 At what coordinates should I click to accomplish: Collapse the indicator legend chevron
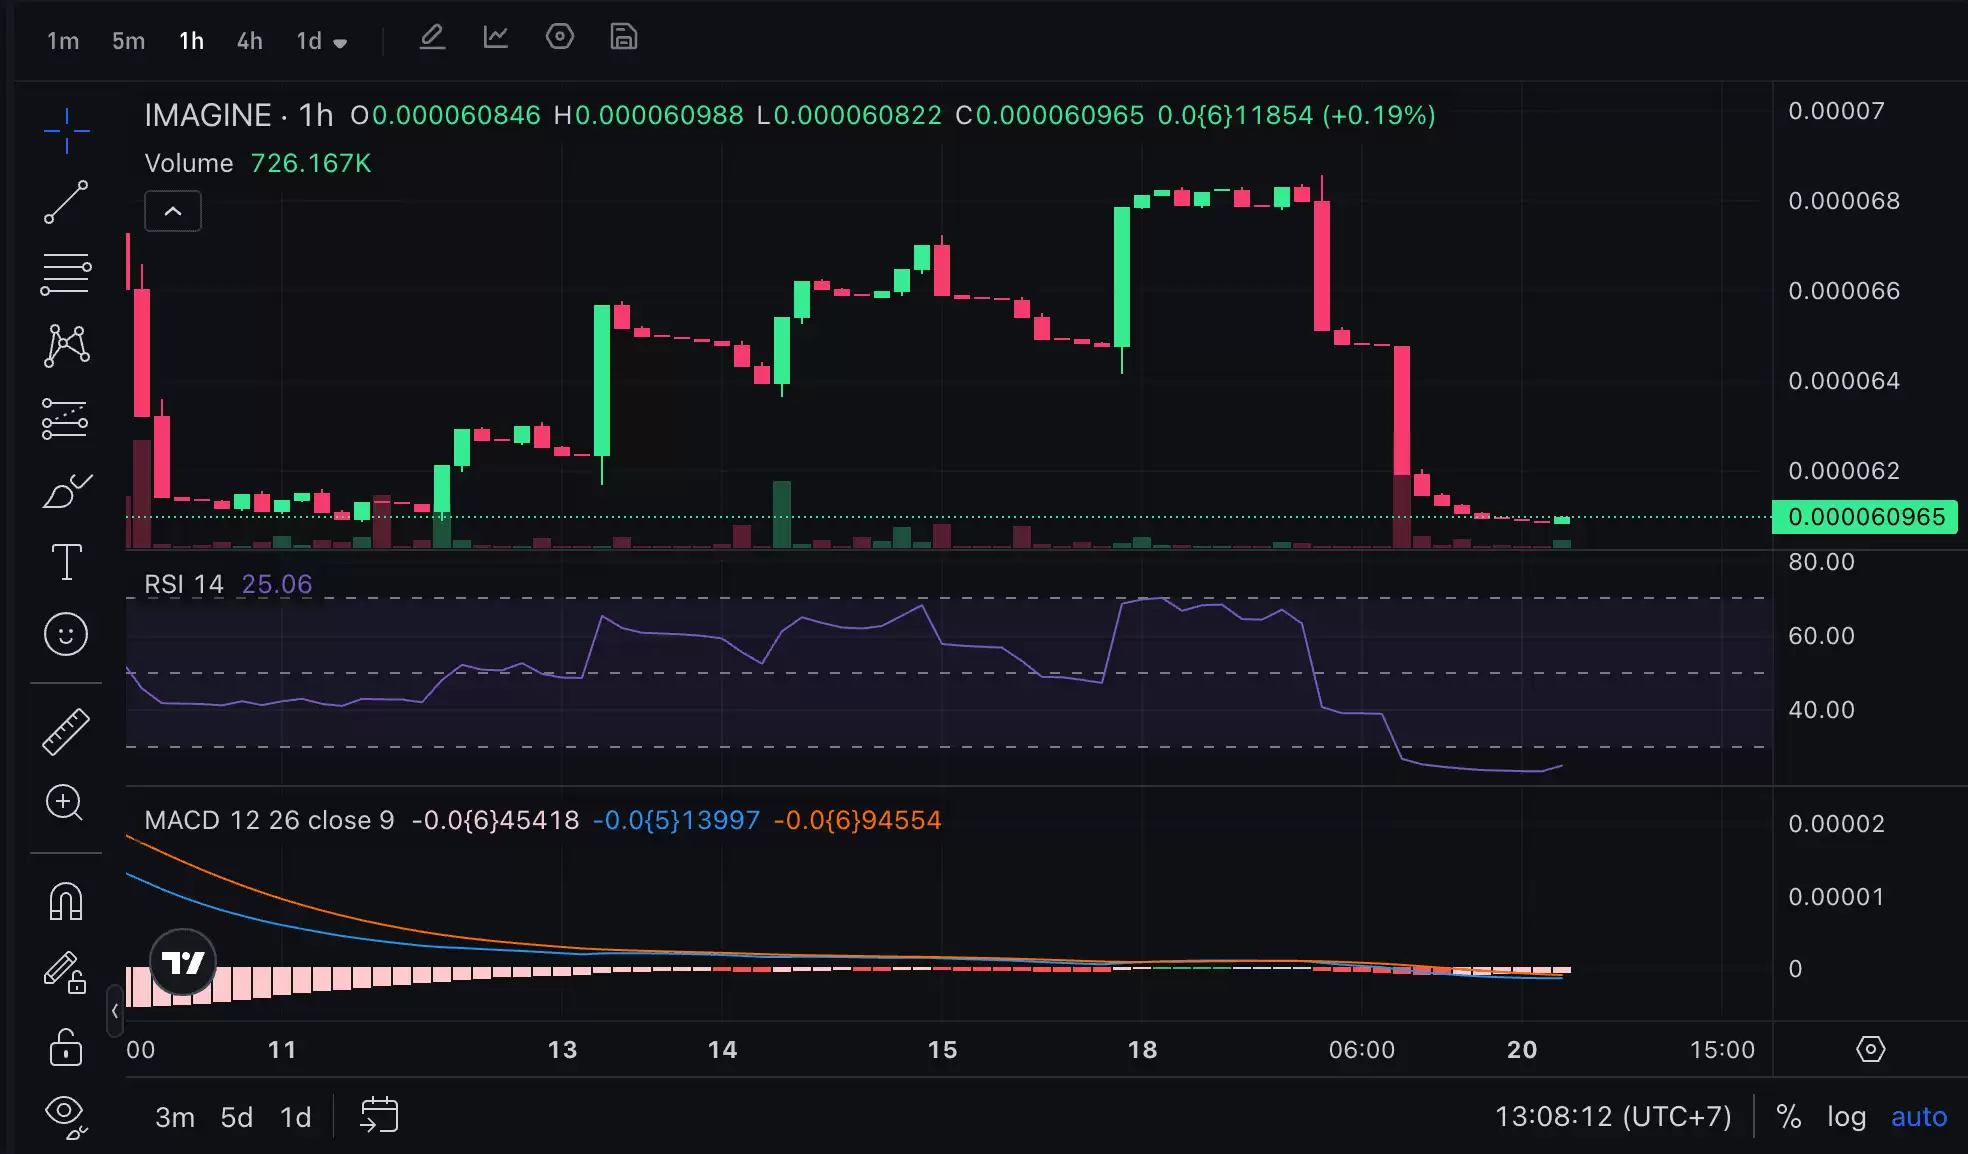pos(173,211)
